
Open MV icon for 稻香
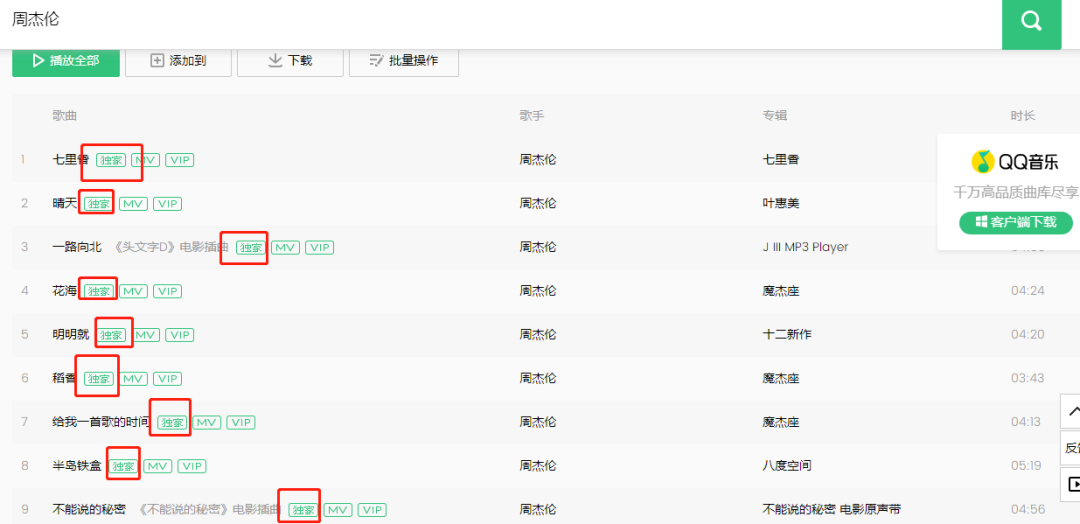134,379
